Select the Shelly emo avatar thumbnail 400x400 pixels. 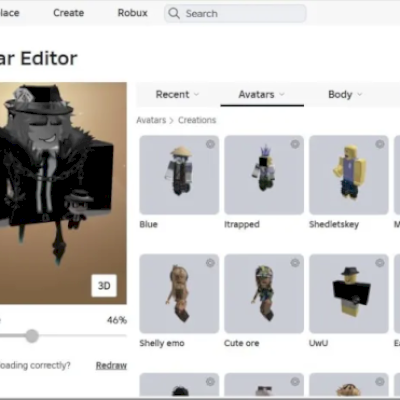(x=179, y=294)
